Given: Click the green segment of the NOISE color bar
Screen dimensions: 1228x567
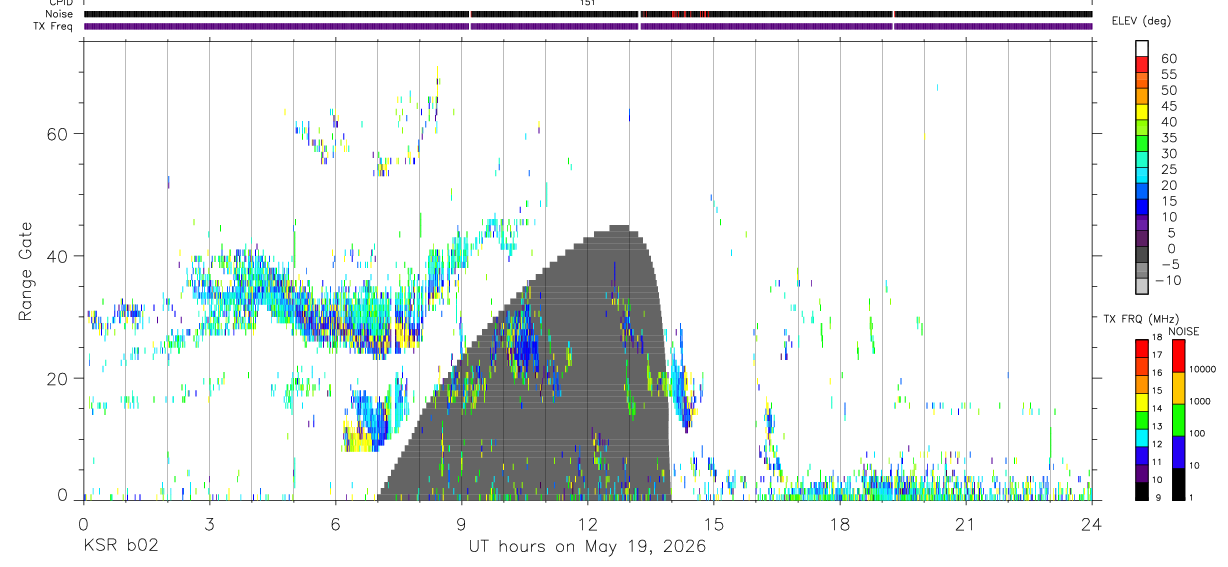Looking at the screenshot, I should pyautogui.click(x=1178, y=420).
